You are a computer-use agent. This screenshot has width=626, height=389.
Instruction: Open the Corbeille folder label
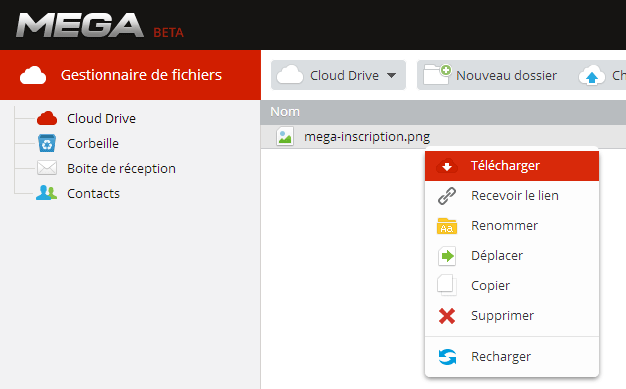tap(93, 143)
